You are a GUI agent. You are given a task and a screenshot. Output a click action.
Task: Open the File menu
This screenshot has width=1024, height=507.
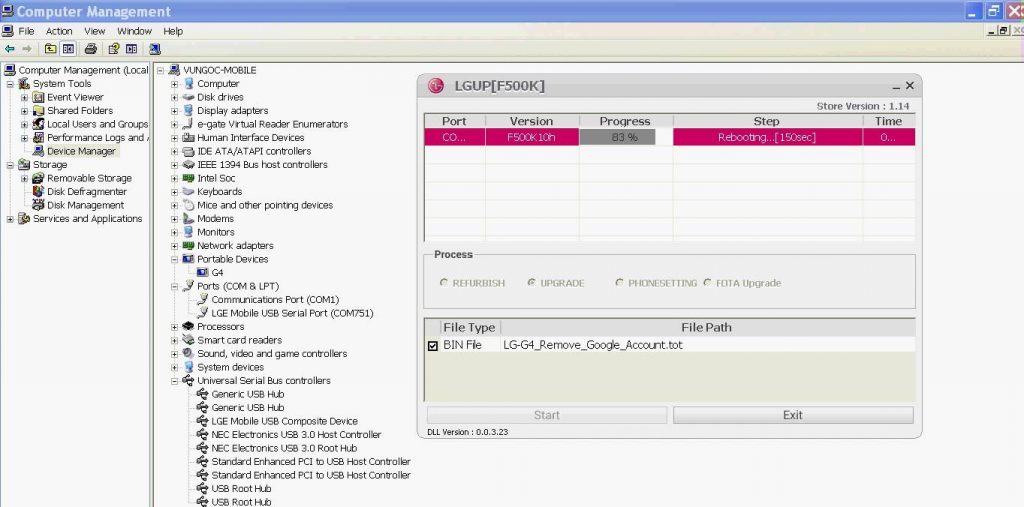coord(26,31)
